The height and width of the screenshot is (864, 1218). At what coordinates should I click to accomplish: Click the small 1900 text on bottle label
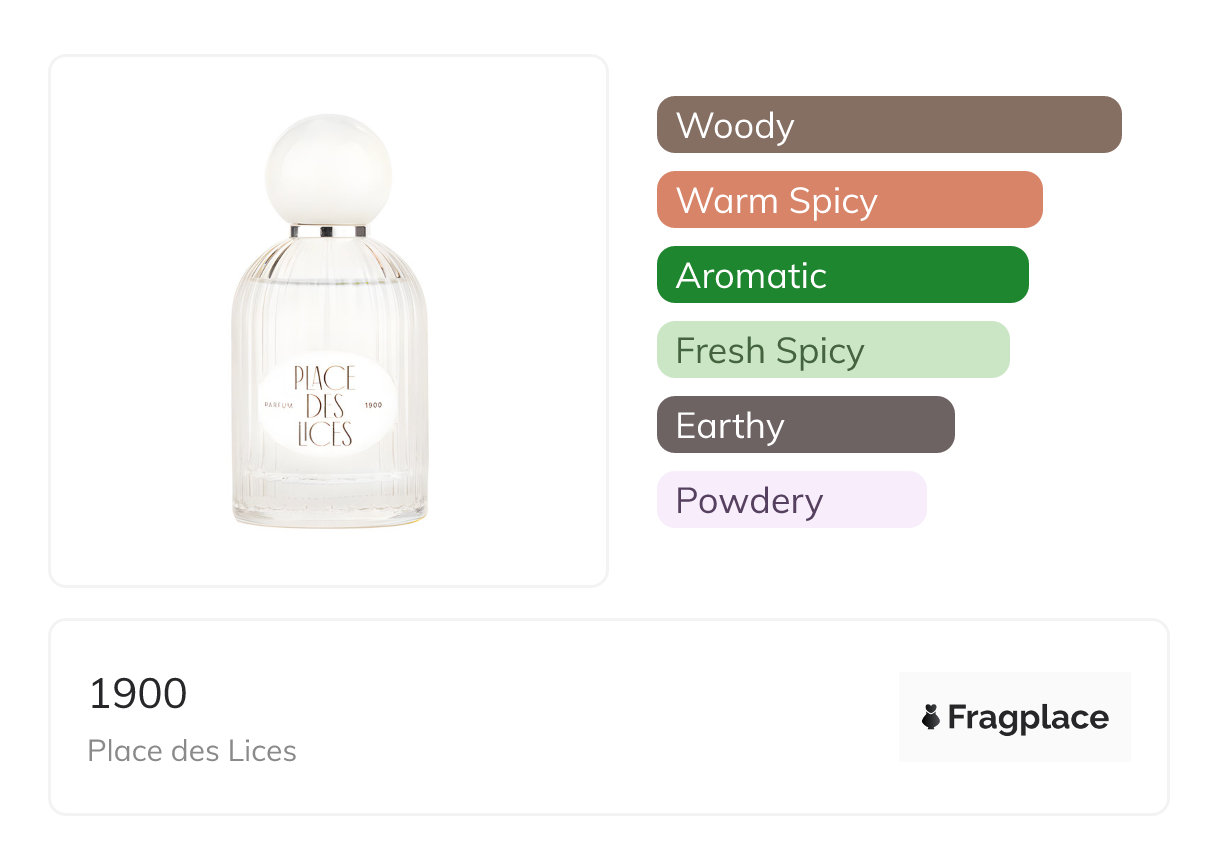pyautogui.click(x=374, y=404)
